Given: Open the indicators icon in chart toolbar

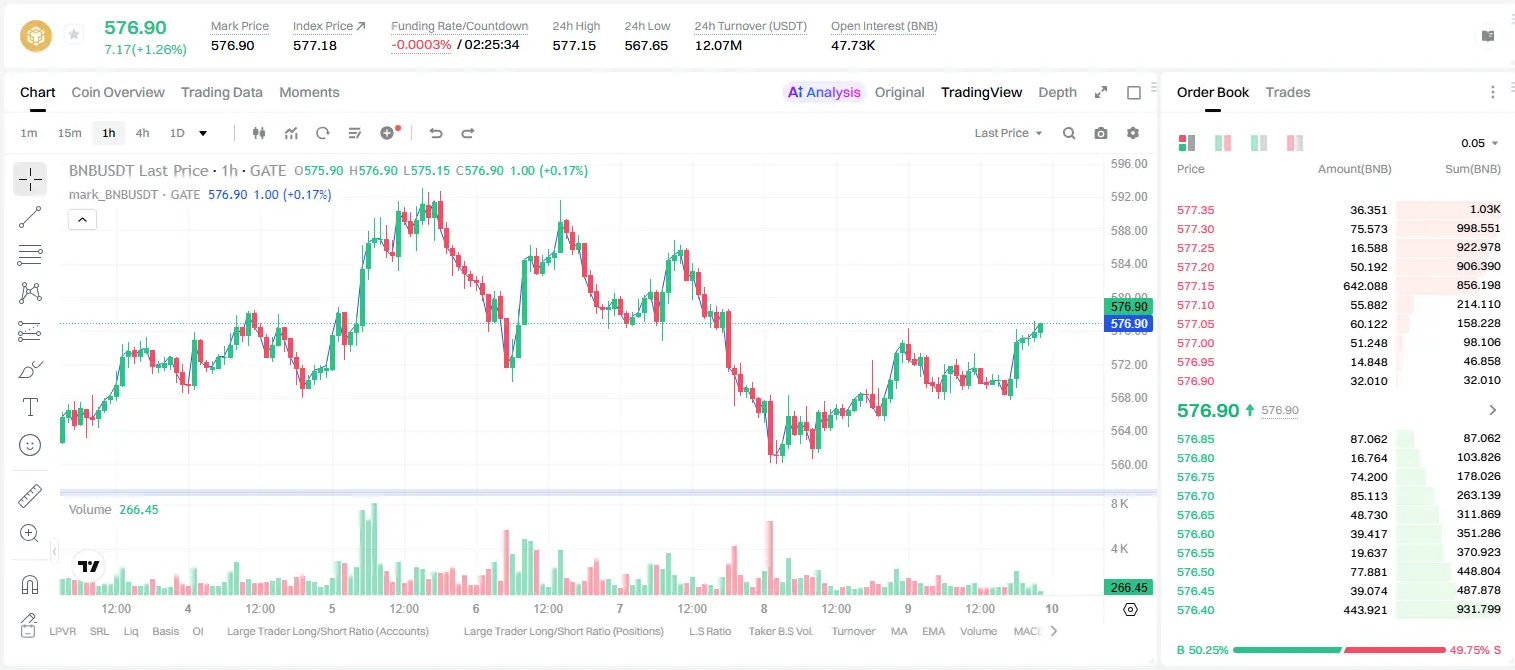Looking at the screenshot, I should [291, 133].
